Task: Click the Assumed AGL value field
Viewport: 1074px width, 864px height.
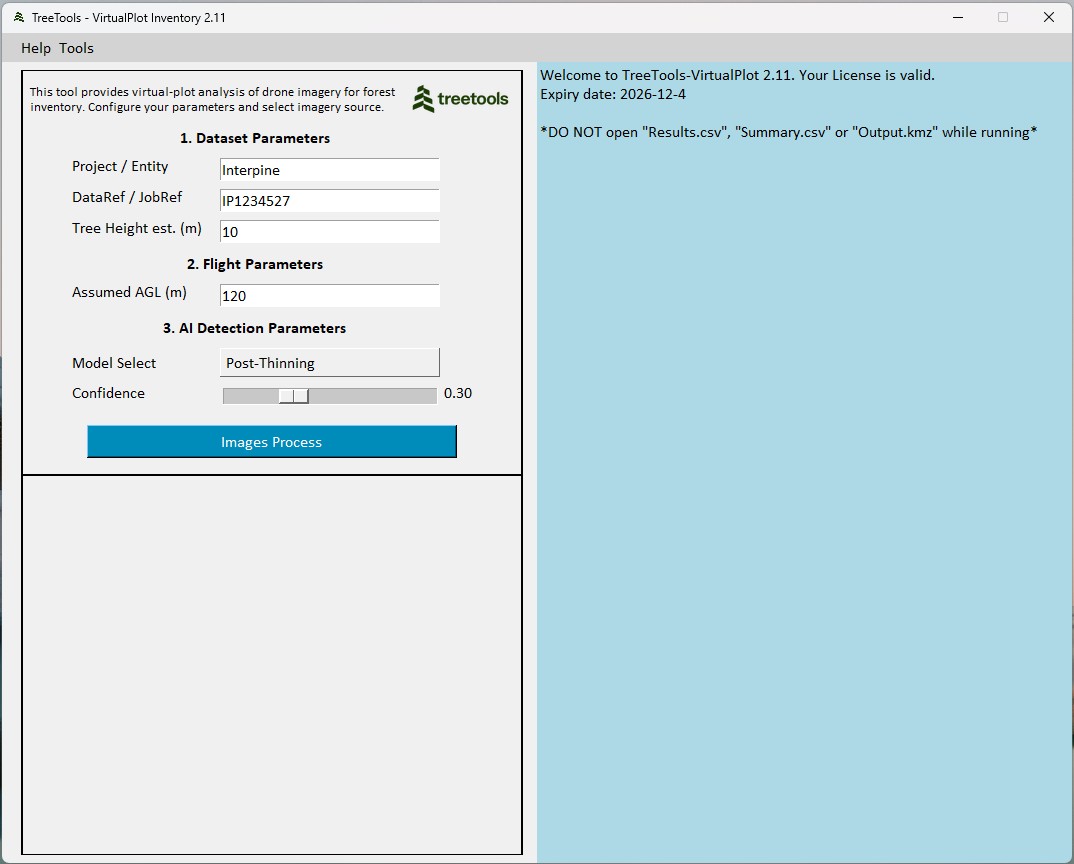Action: 329,296
